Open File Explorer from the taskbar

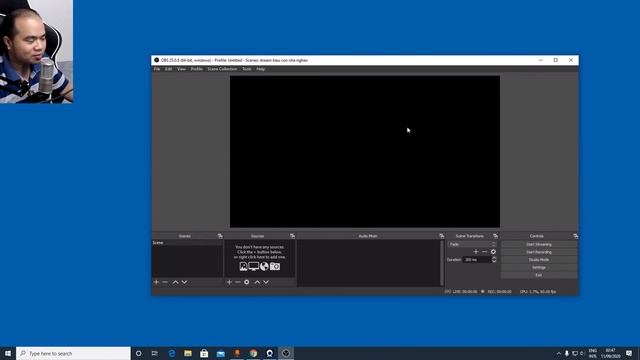[188, 353]
